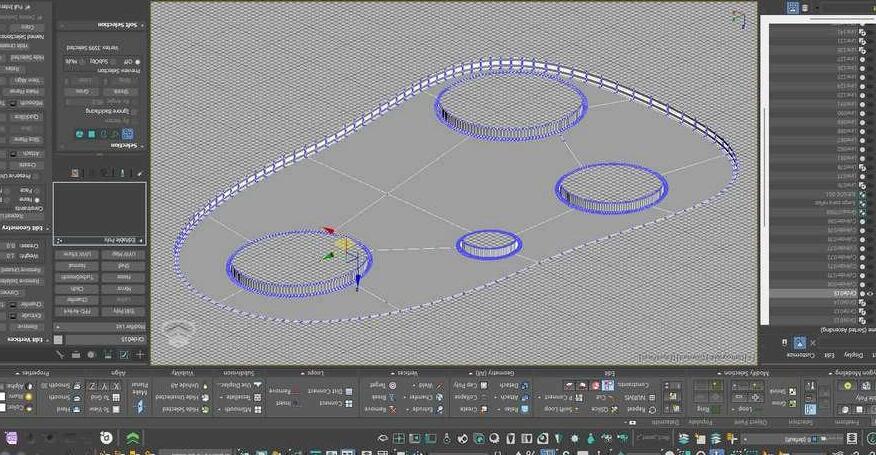Click the QuickSlice button in Edit Geometry

point(26,117)
